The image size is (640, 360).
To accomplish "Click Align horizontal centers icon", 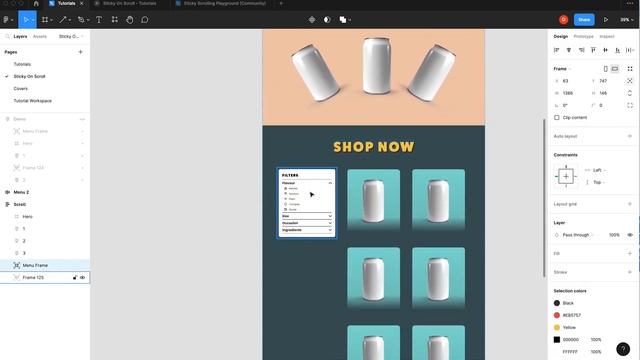I will (x=569, y=50).
